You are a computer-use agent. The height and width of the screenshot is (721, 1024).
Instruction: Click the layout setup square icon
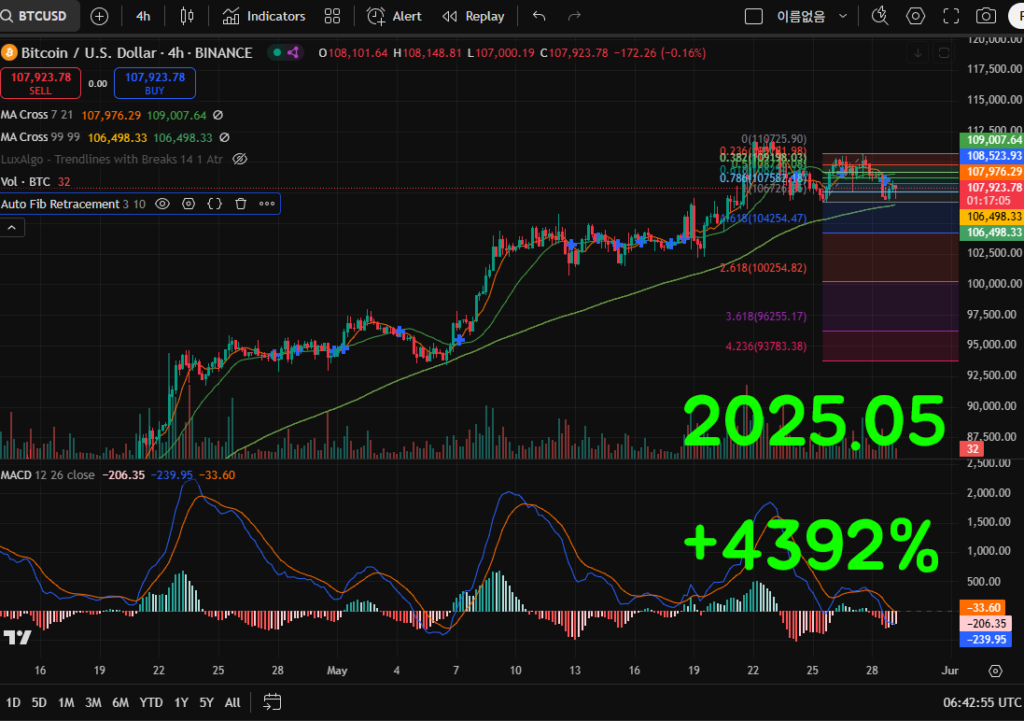point(754,16)
